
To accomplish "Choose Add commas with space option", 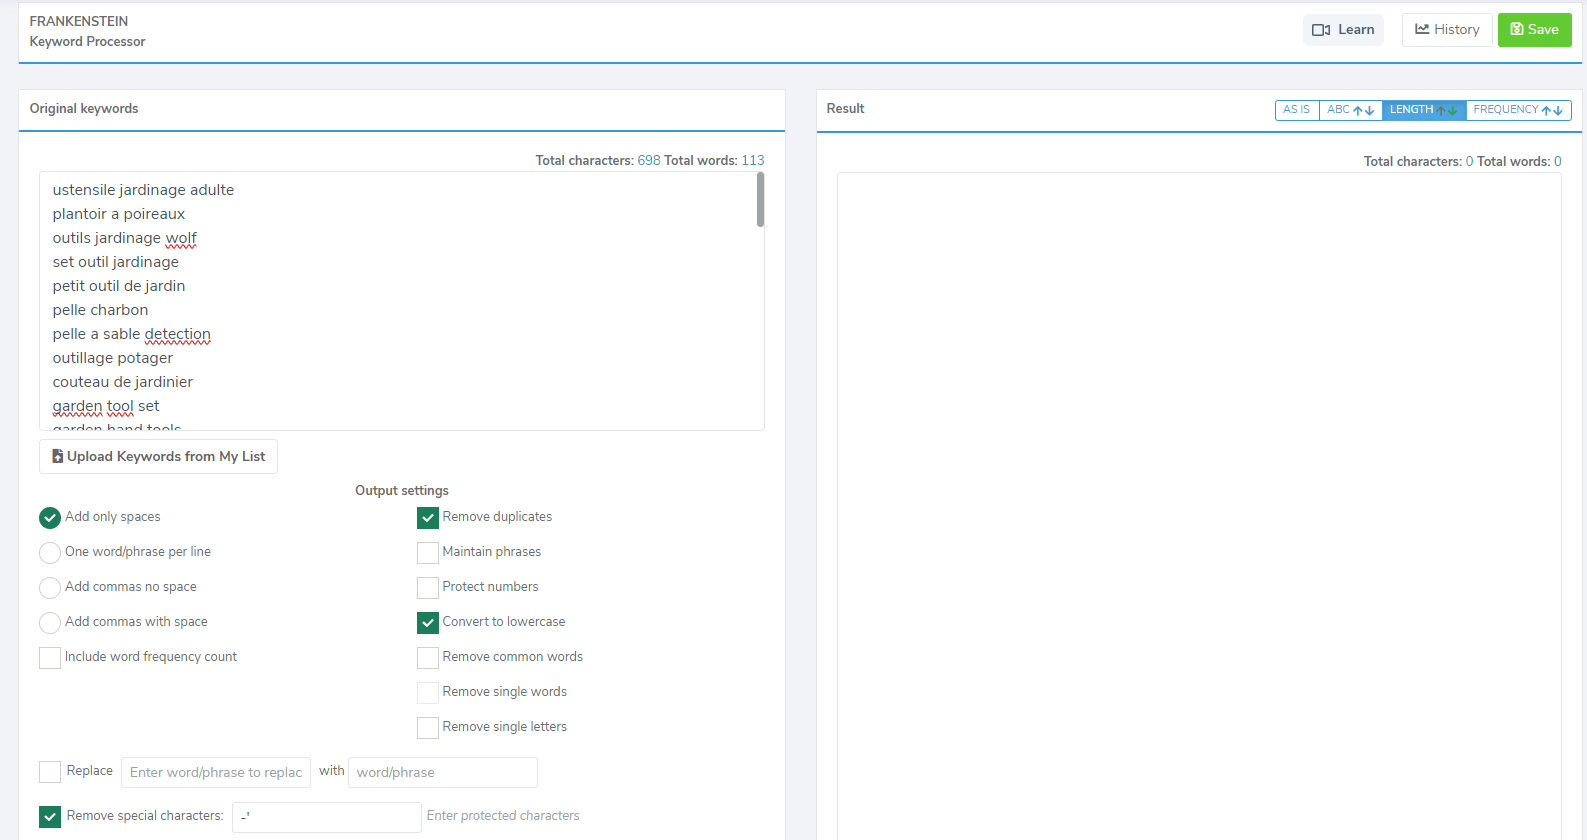I will 50,623.
